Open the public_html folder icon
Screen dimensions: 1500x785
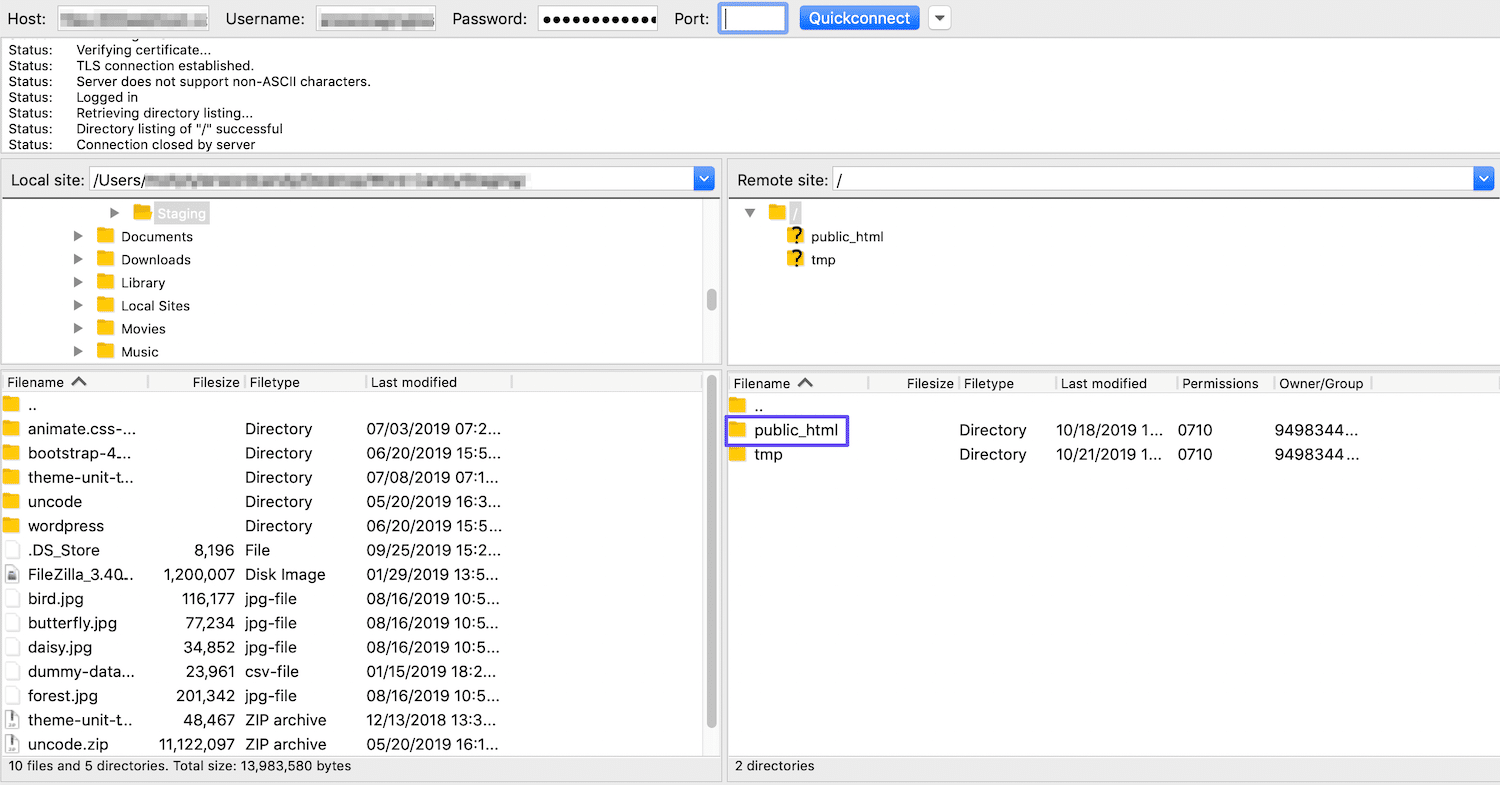[740, 430]
